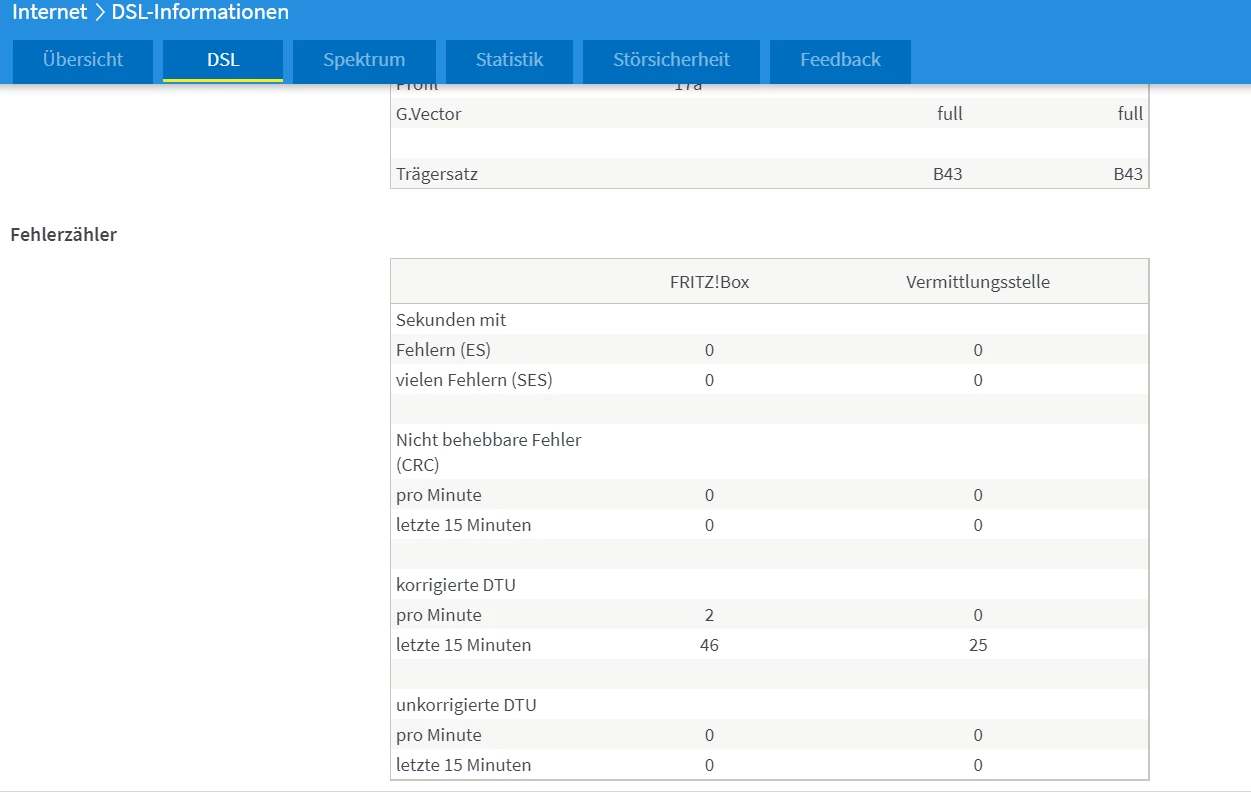Click the vielen Fehlern (SES) label
Viewport: 1251px width, 793px height.
[474, 380]
